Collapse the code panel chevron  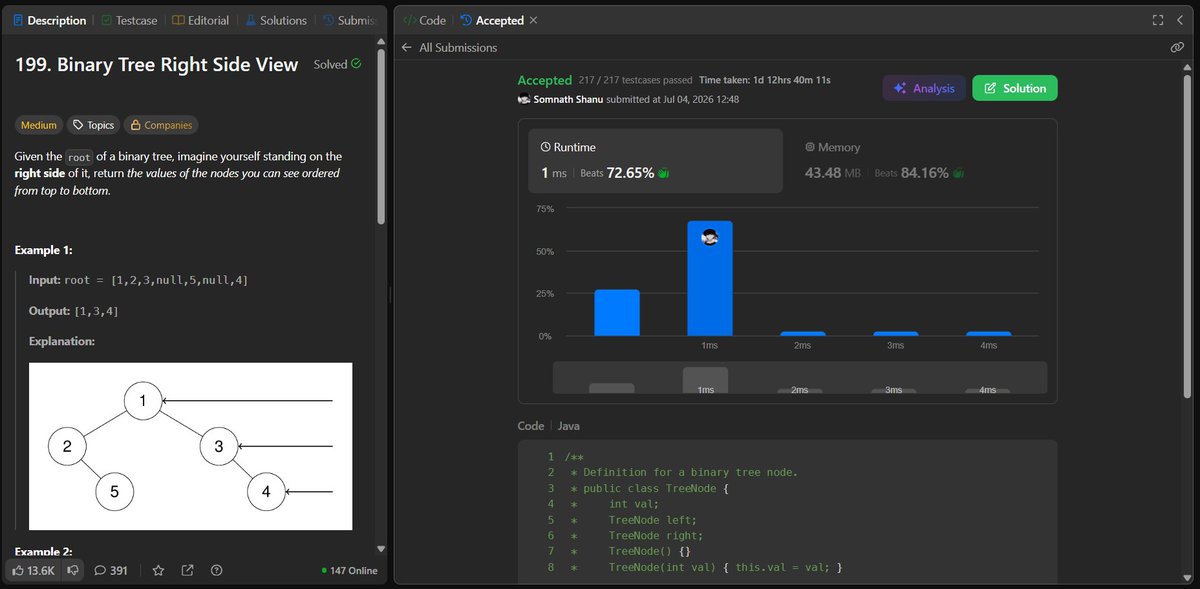[x=1180, y=20]
